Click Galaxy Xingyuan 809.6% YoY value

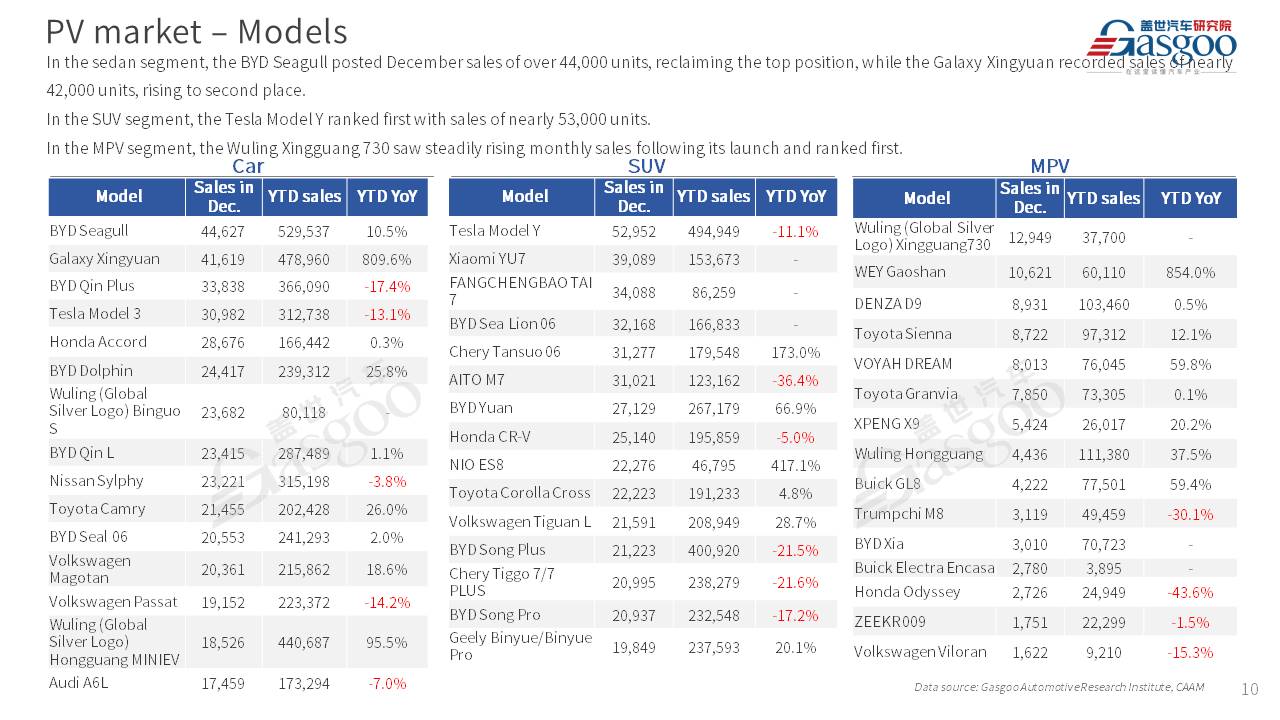[x=387, y=258]
